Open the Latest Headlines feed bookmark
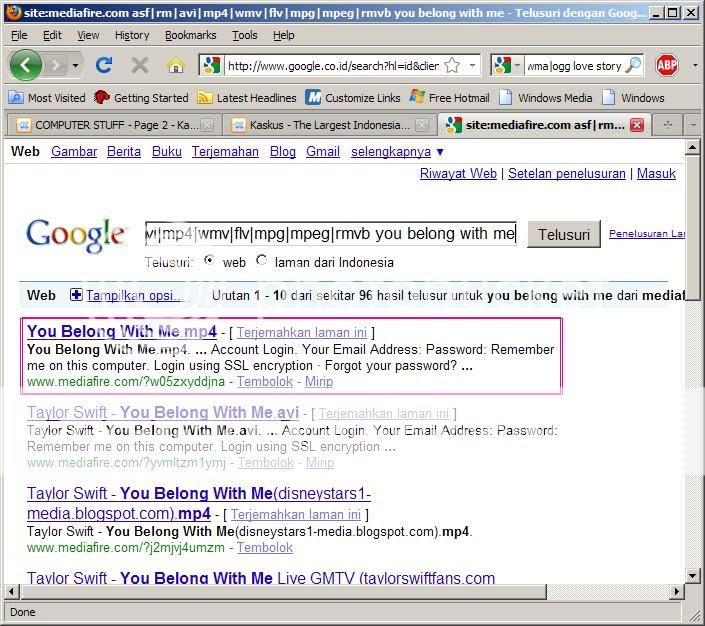The image size is (705, 626). point(247,98)
